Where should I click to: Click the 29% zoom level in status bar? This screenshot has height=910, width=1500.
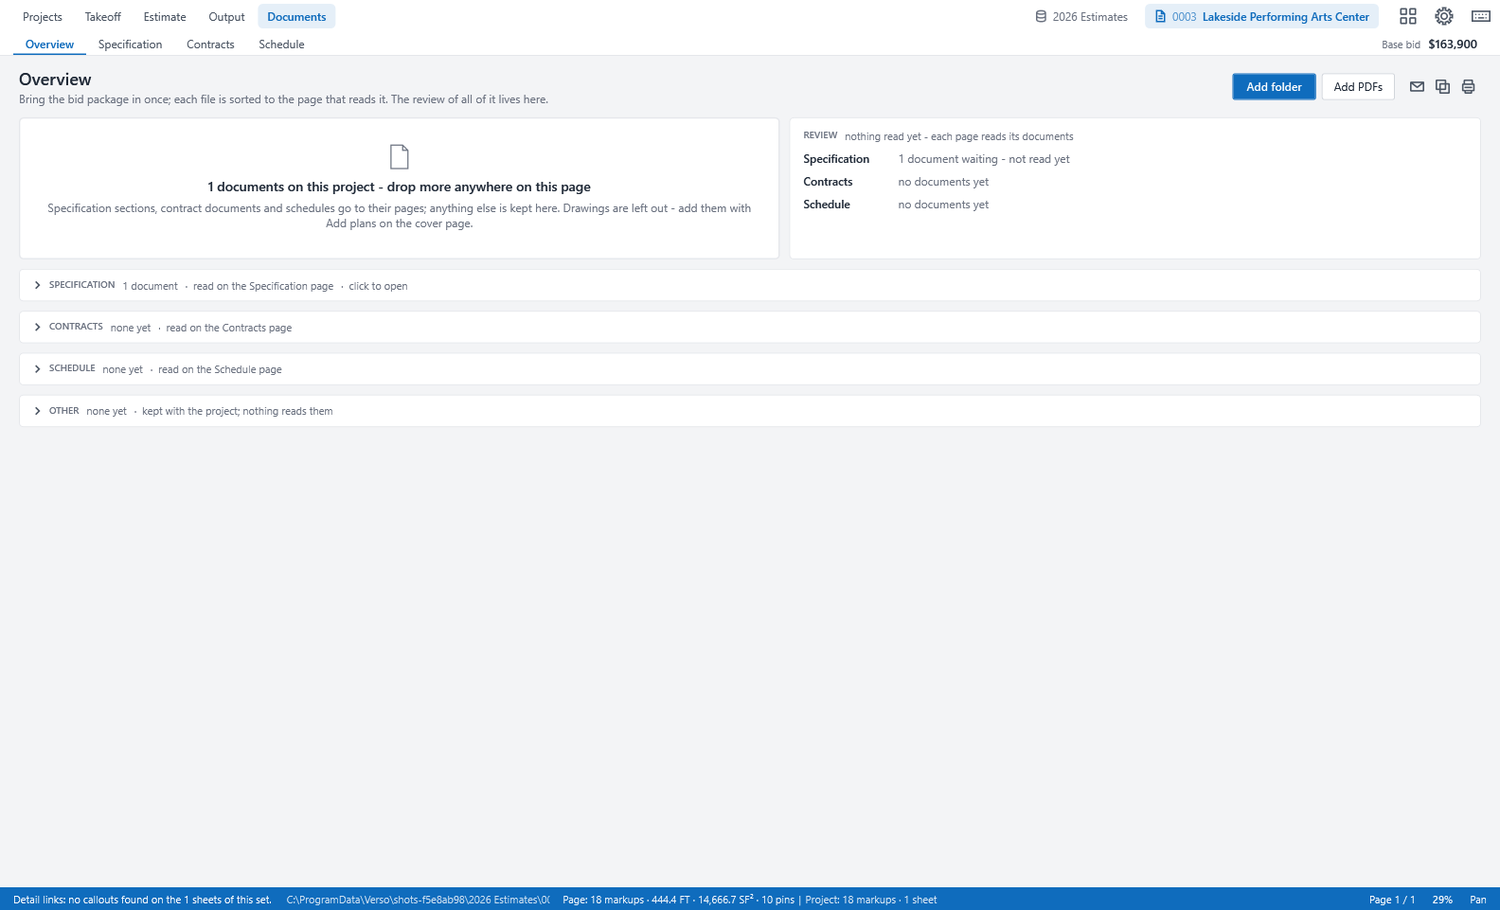tap(1442, 900)
